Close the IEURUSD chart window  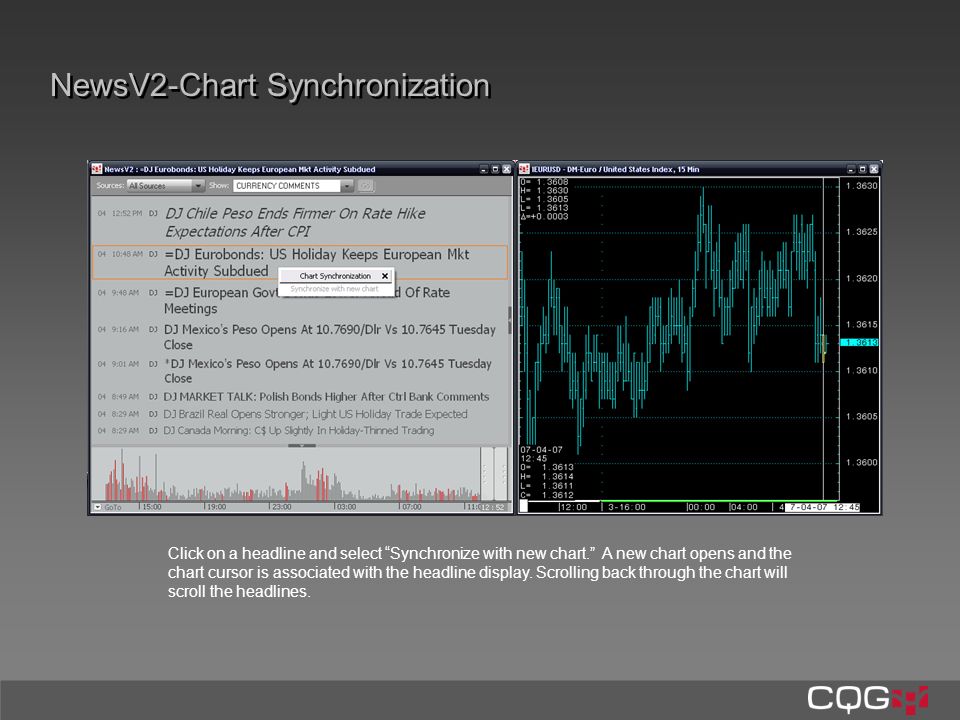coord(874,169)
